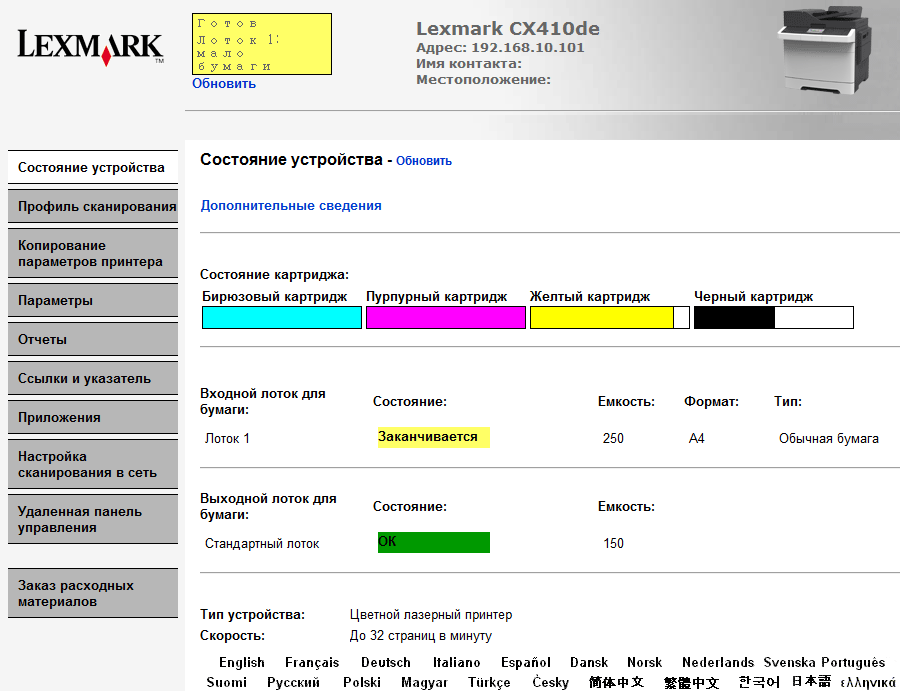The width and height of the screenshot is (900, 691).
Task: Switch language to Česky
Action: tap(550, 682)
